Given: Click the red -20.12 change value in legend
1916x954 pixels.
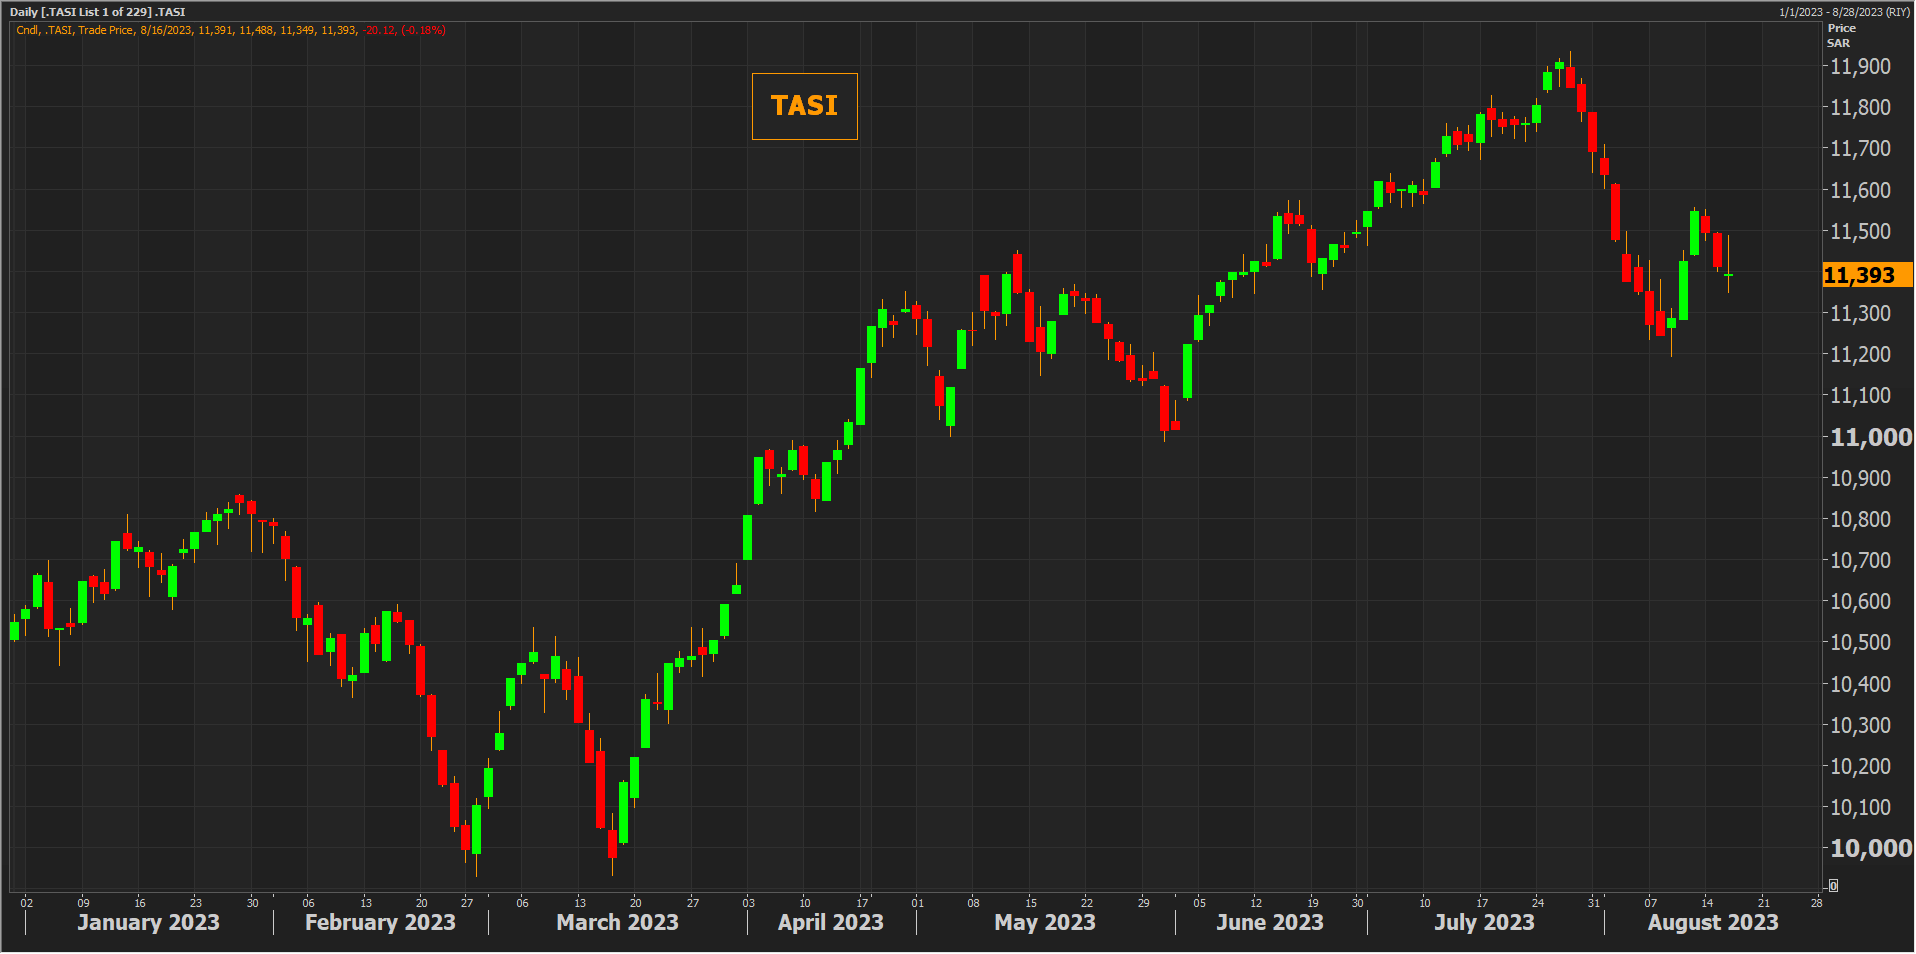Looking at the screenshot, I should [x=379, y=30].
